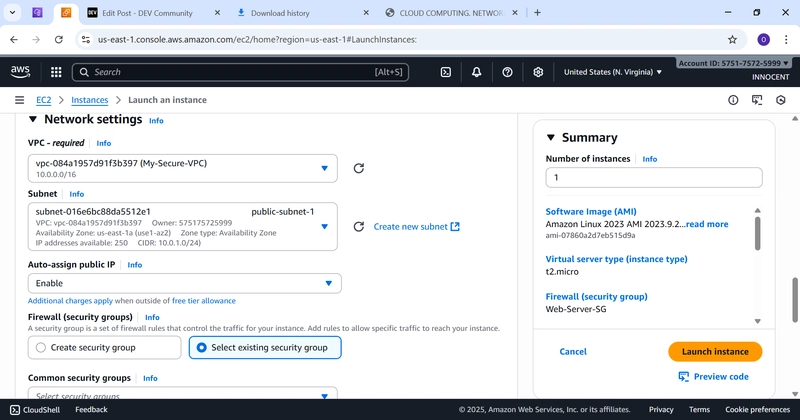
Task: Collapse the Summary panel
Action: click(x=551, y=137)
